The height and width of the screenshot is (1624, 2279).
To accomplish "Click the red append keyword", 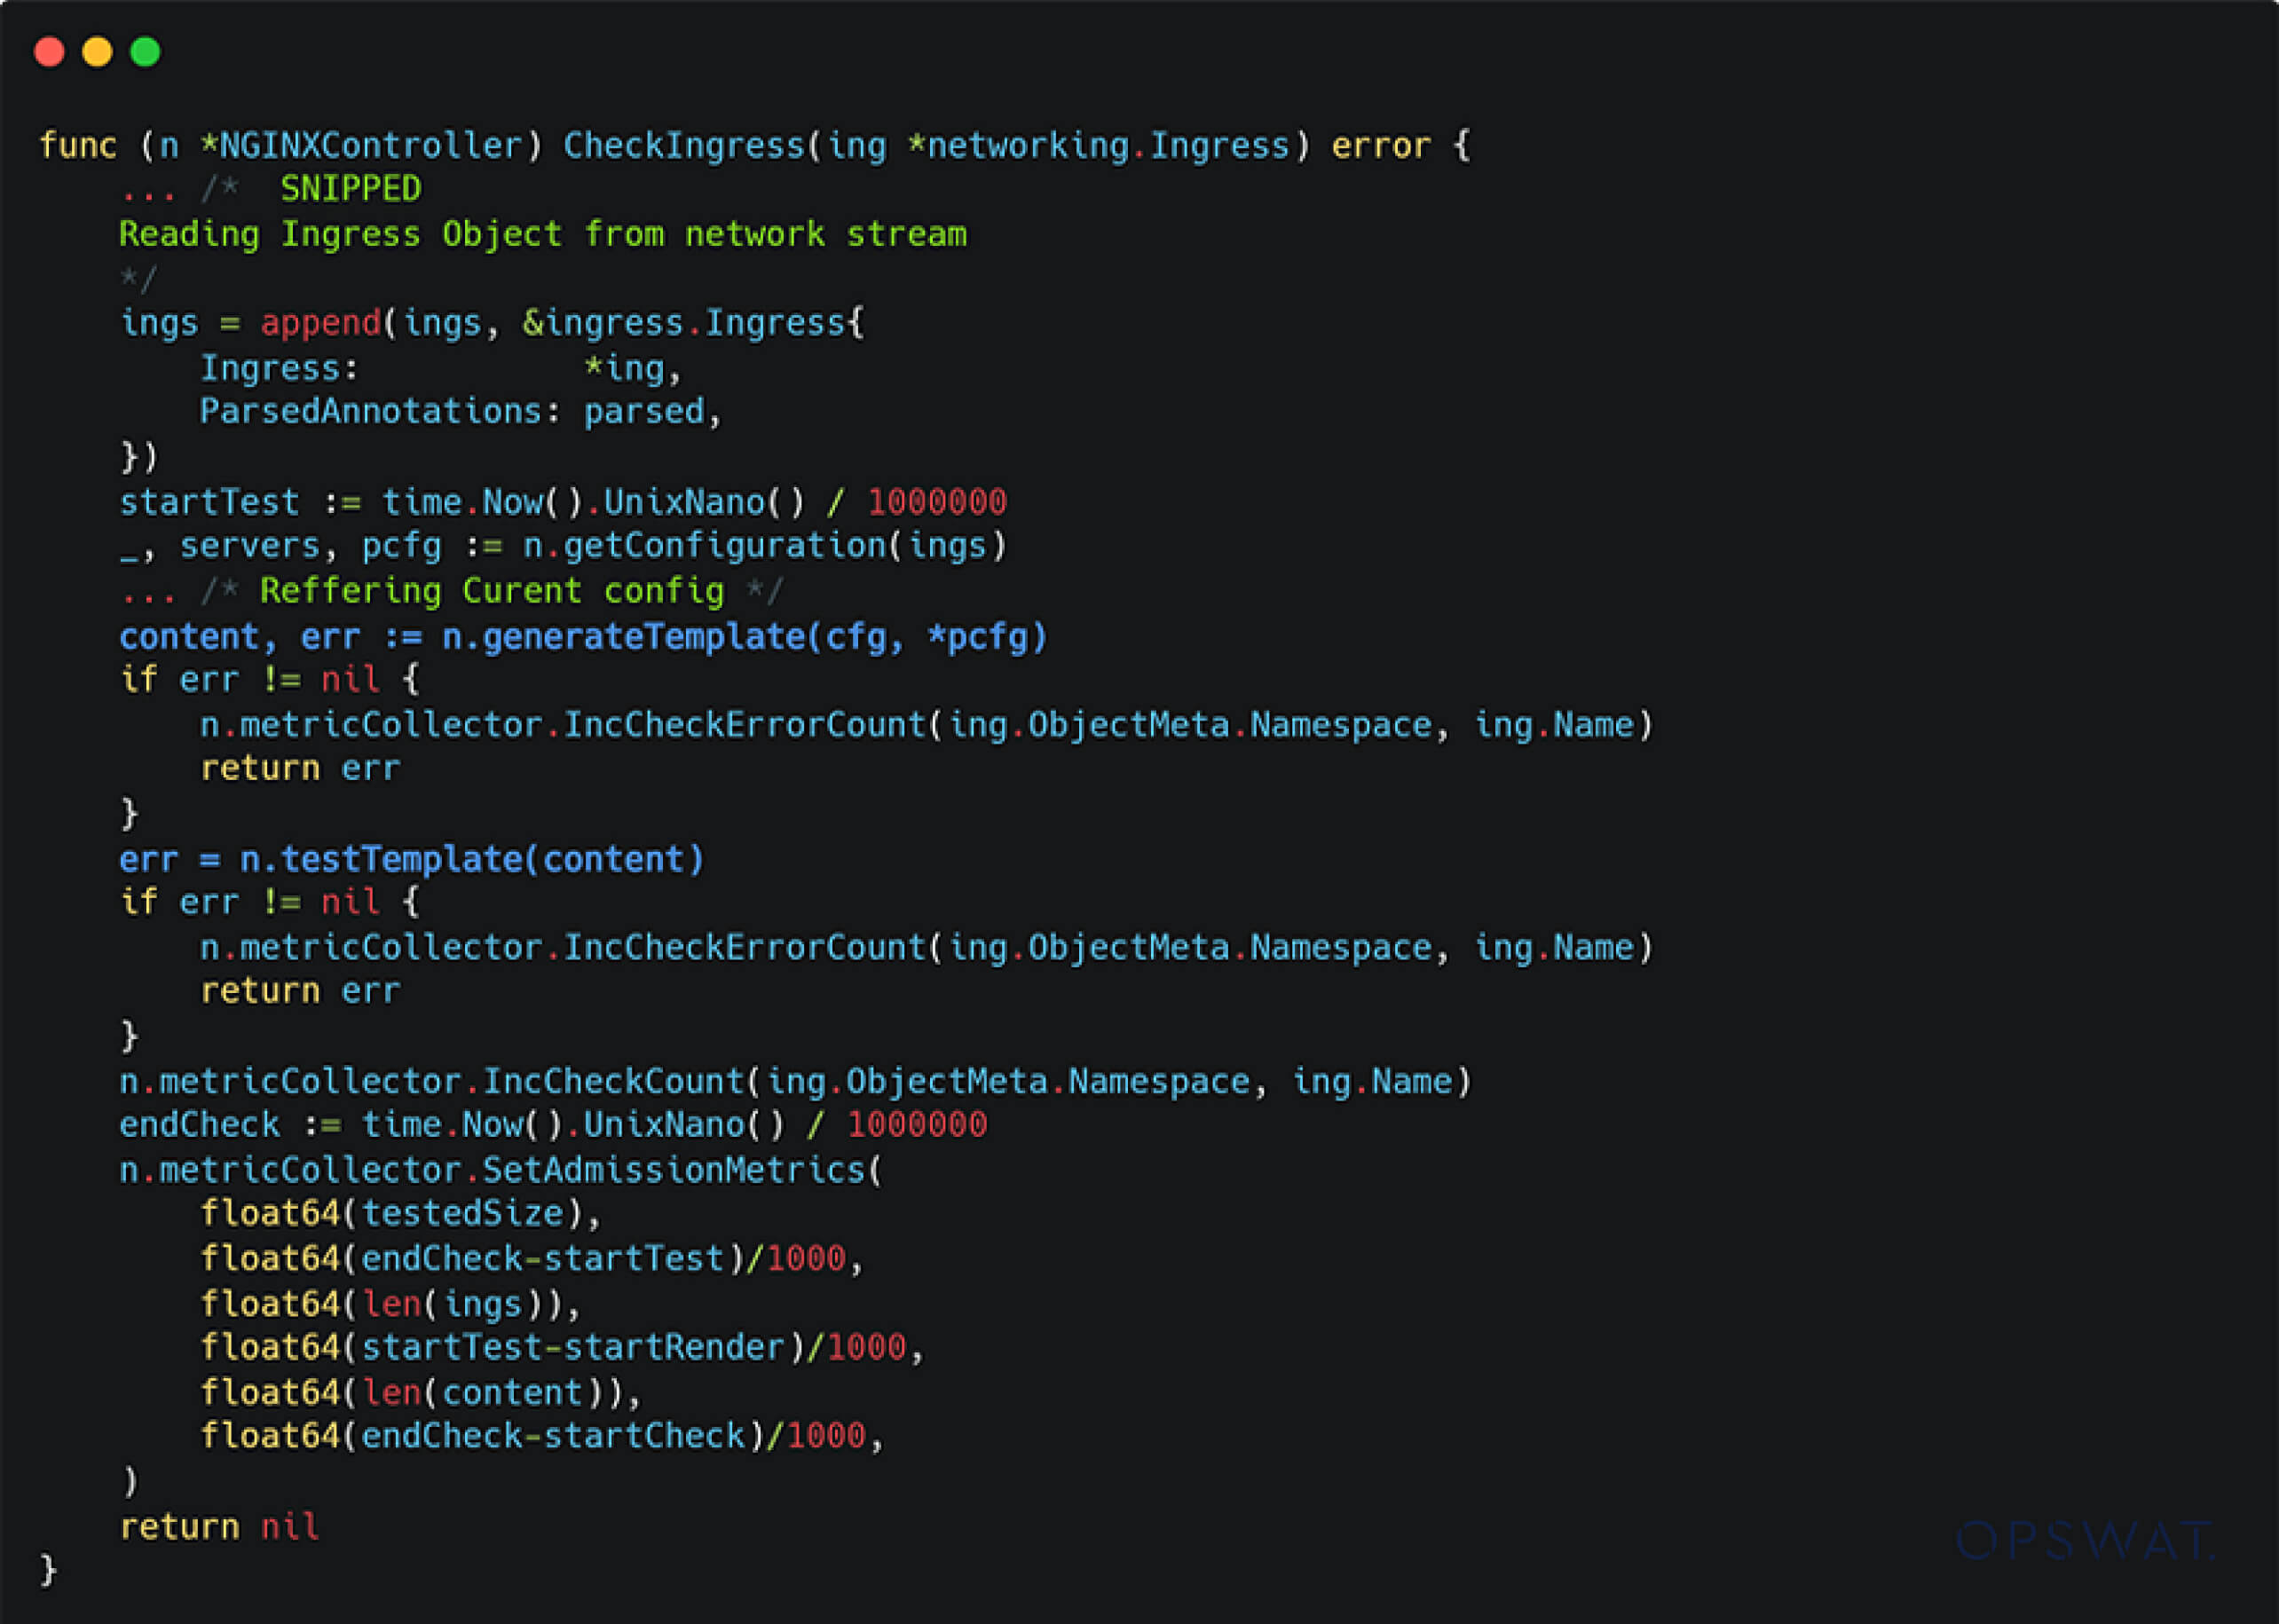I will (x=320, y=323).
